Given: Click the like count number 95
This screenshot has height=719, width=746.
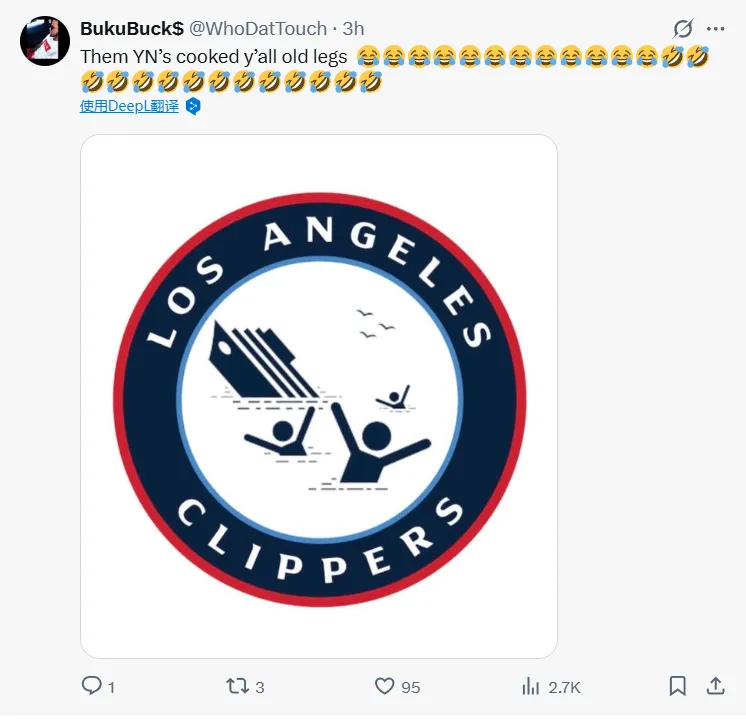Looking at the screenshot, I should click(x=410, y=687).
